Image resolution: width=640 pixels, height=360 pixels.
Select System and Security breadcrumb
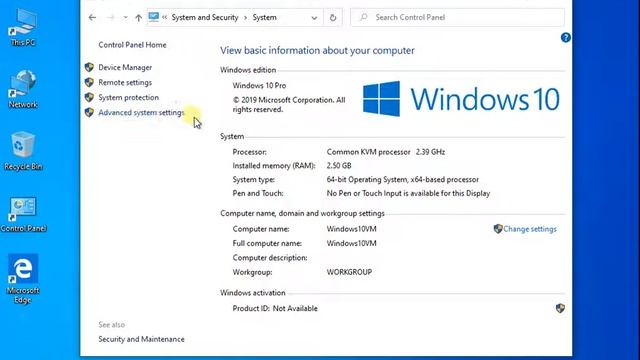click(205, 18)
